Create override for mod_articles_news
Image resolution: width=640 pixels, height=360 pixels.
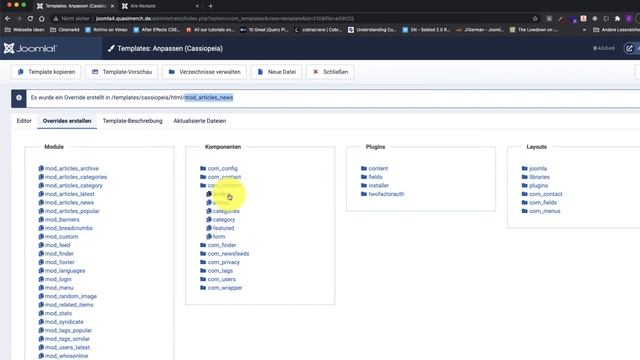coord(66,202)
